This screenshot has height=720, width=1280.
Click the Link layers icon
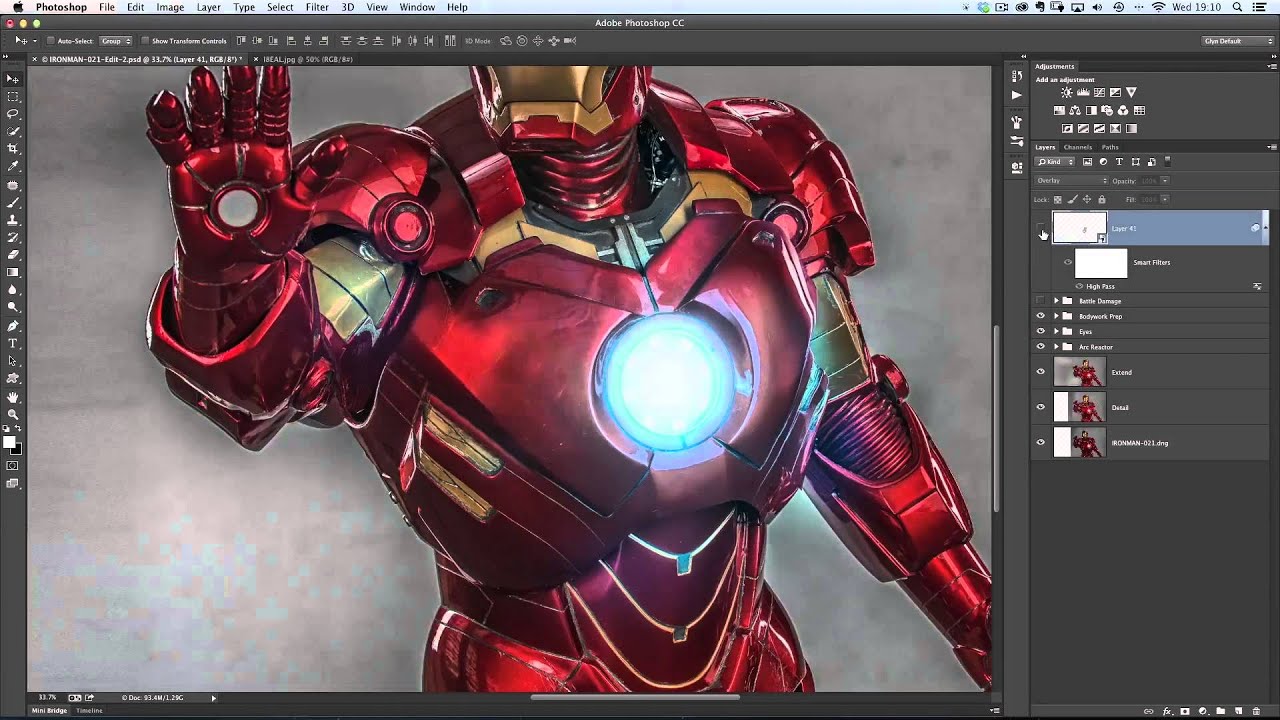(x=1148, y=711)
